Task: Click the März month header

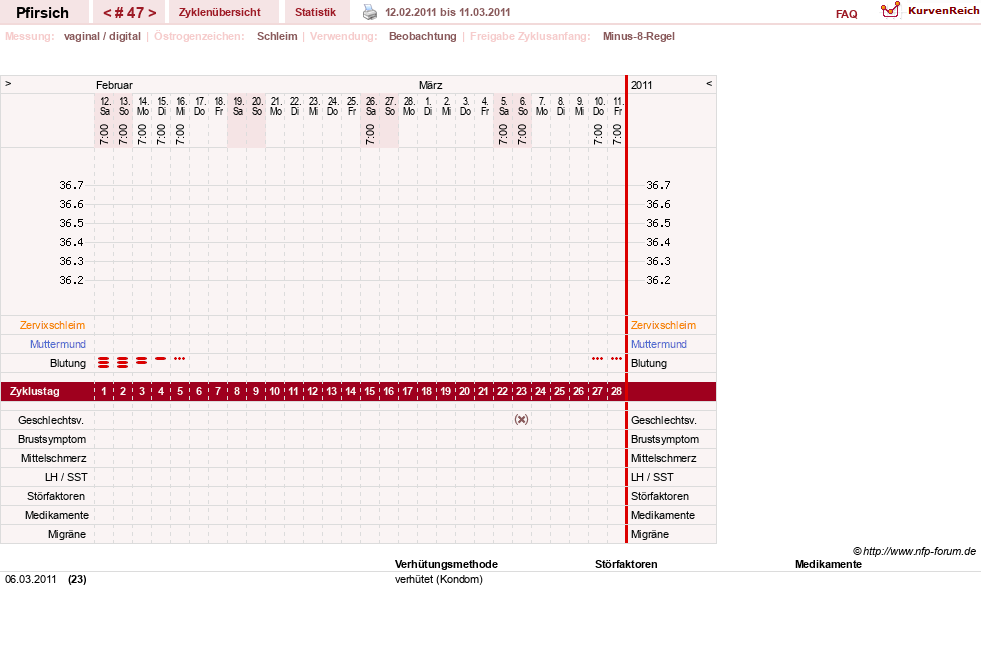Action: click(430, 85)
